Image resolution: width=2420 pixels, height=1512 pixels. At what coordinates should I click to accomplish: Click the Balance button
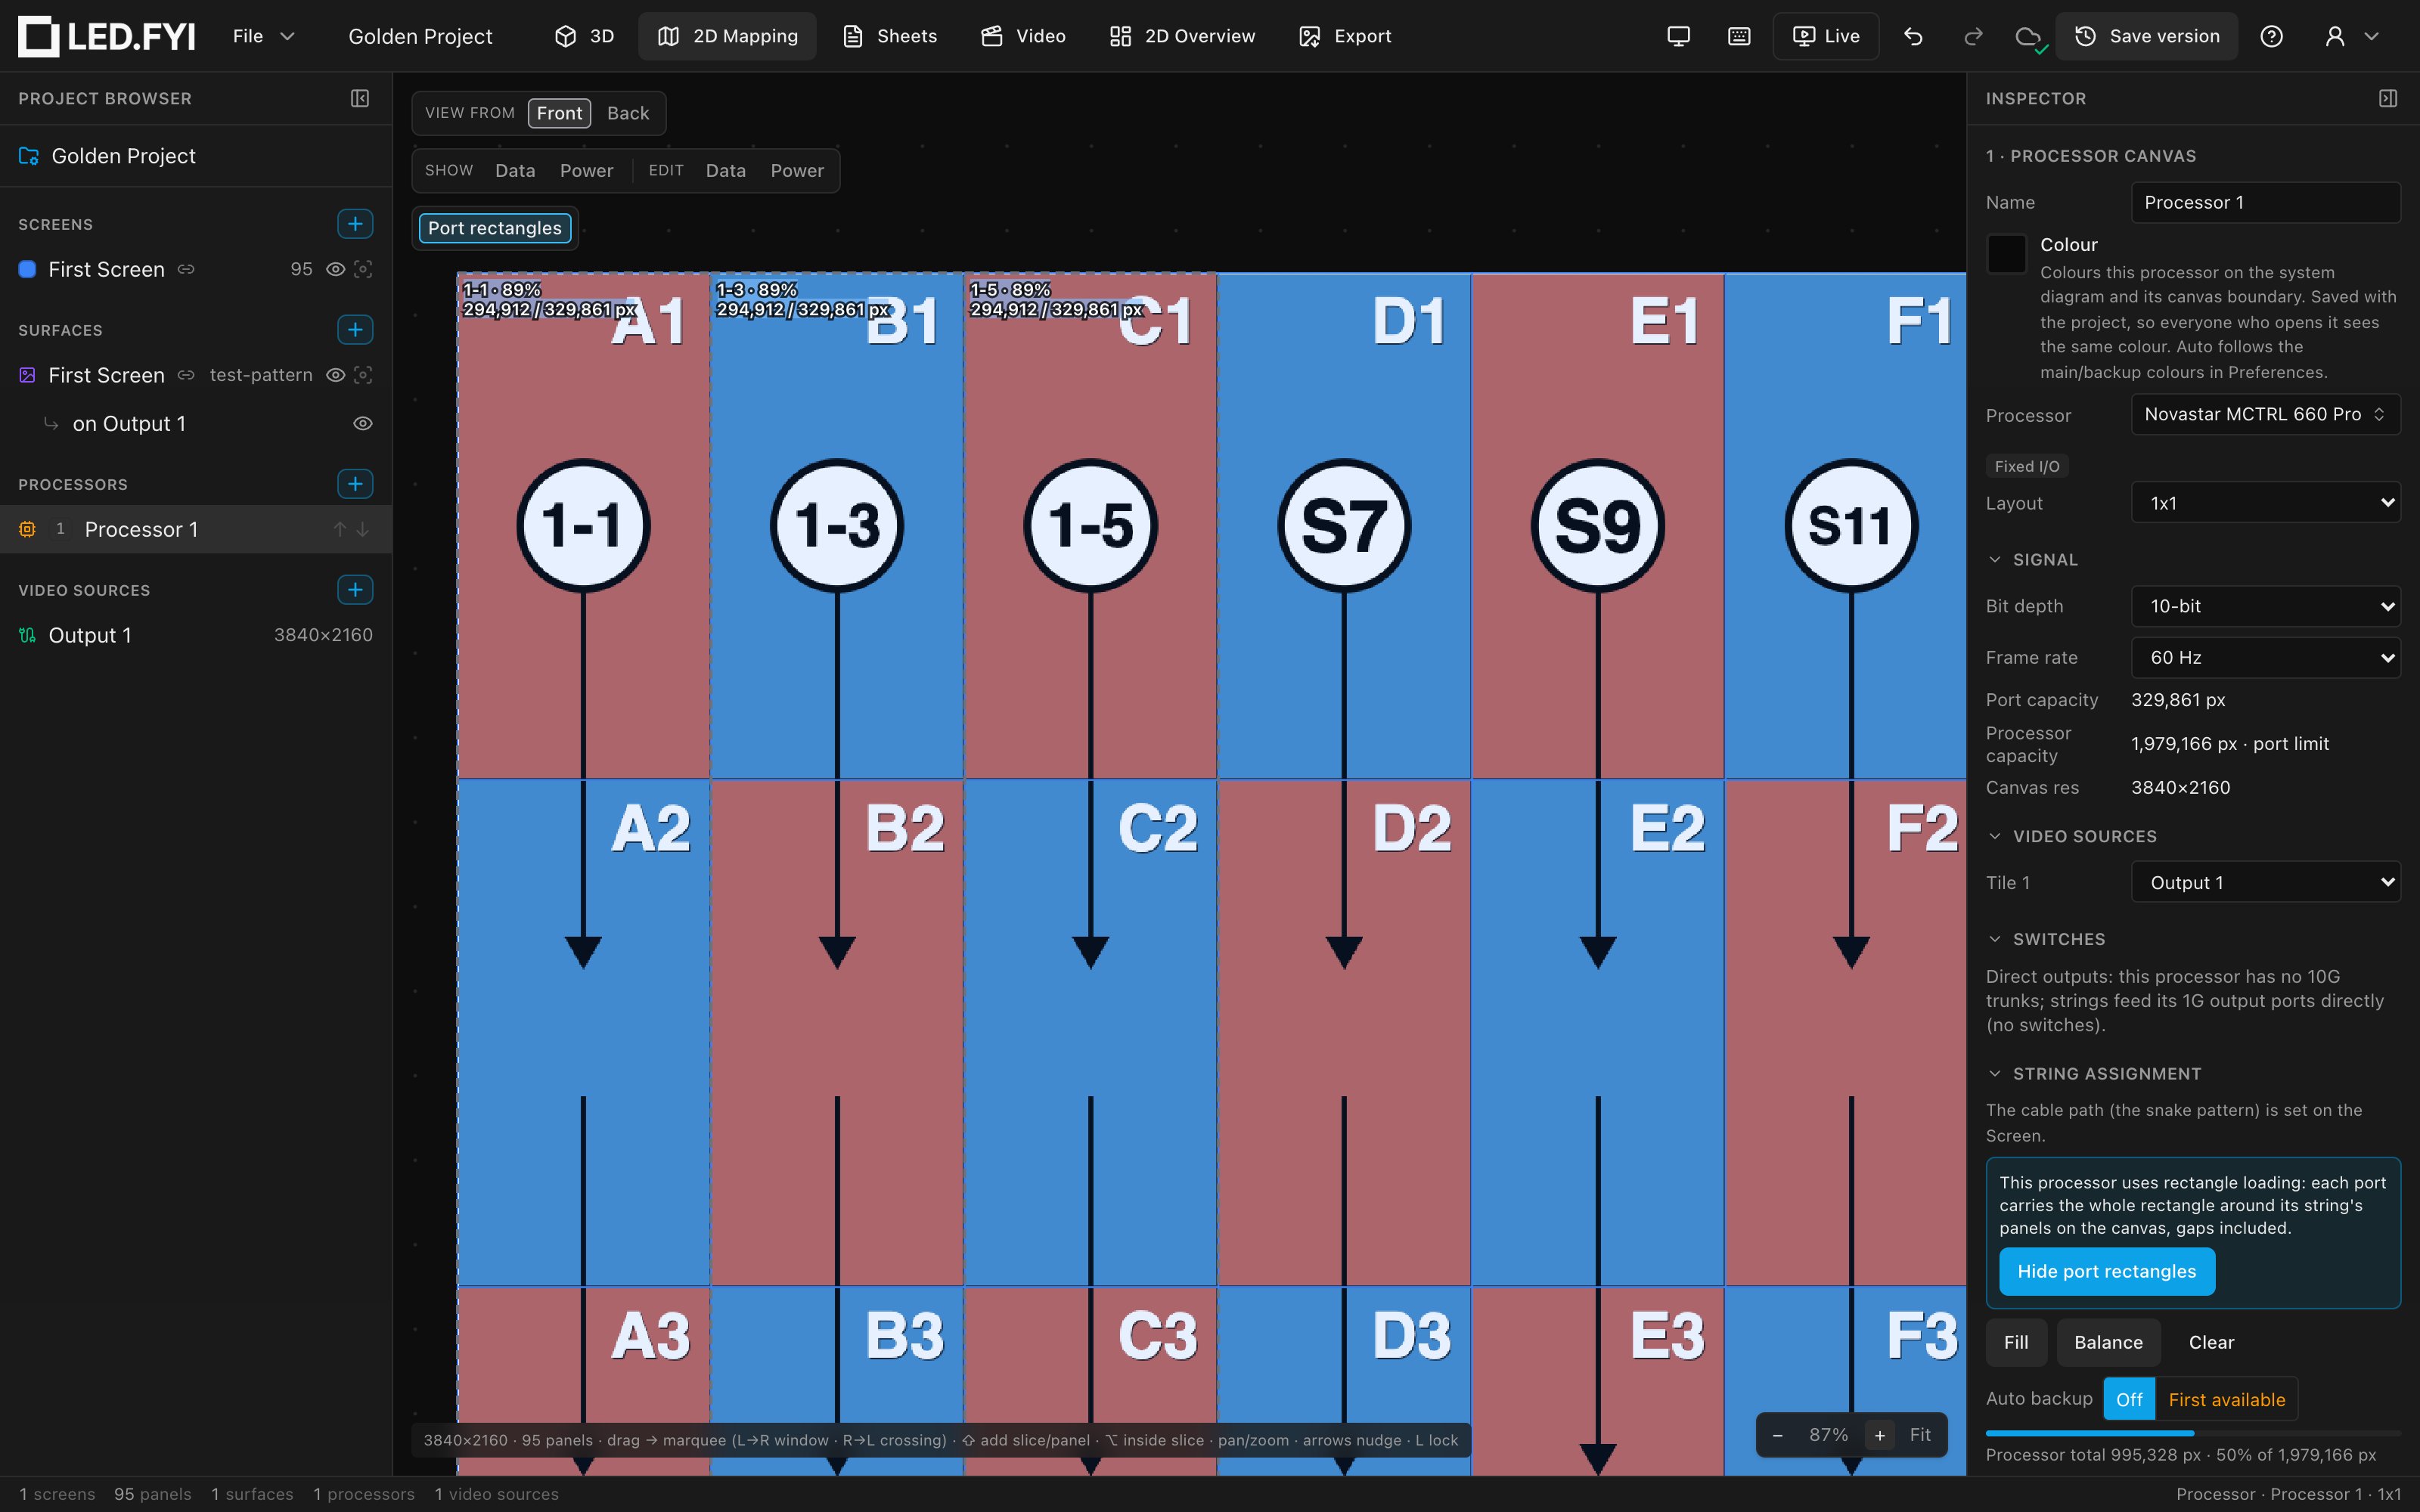tap(2108, 1342)
